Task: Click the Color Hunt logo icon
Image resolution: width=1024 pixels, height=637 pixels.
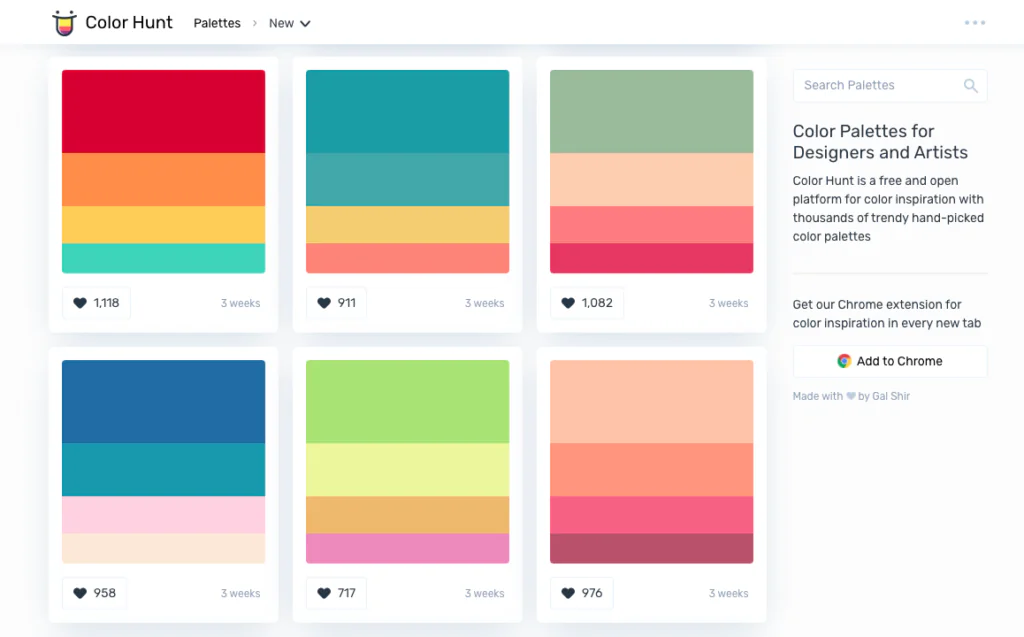Action: (64, 23)
